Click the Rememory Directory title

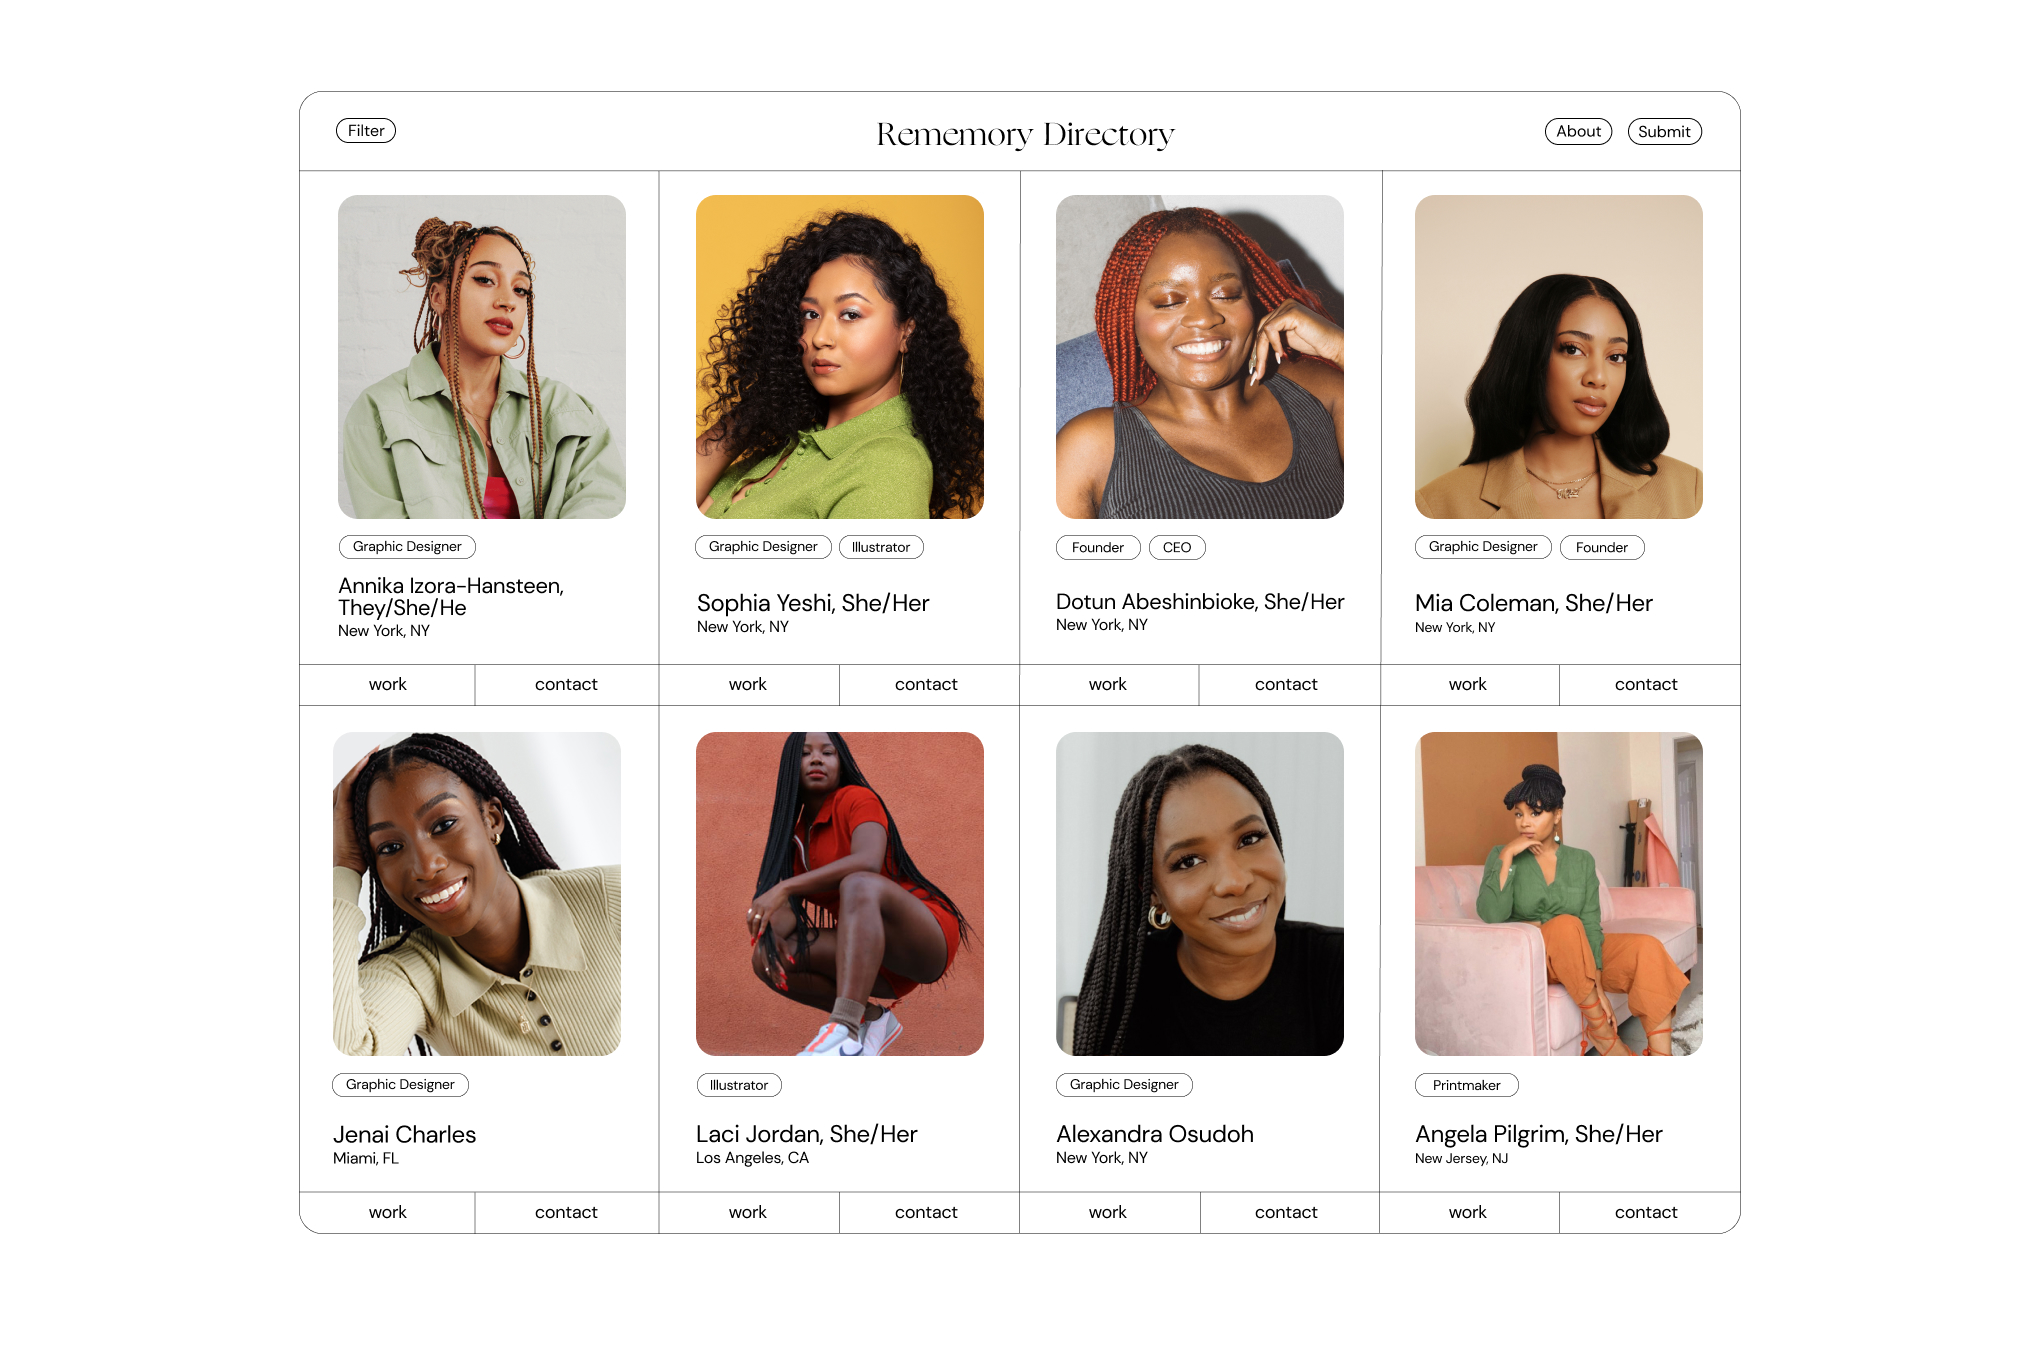[1025, 134]
